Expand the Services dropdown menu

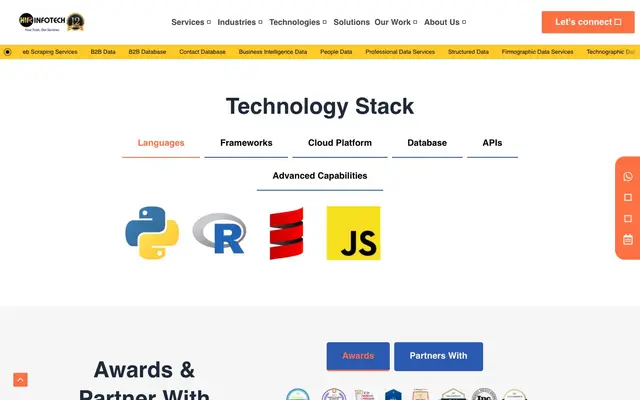[191, 22]
